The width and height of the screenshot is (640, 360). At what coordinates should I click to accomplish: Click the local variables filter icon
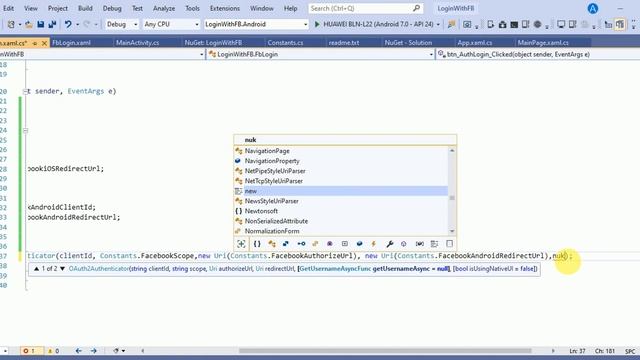click(420, 244)
